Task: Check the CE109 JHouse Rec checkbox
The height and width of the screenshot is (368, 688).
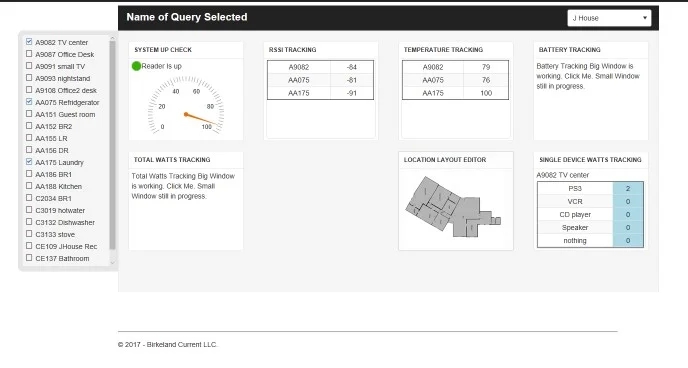Action: click(29, 246)
